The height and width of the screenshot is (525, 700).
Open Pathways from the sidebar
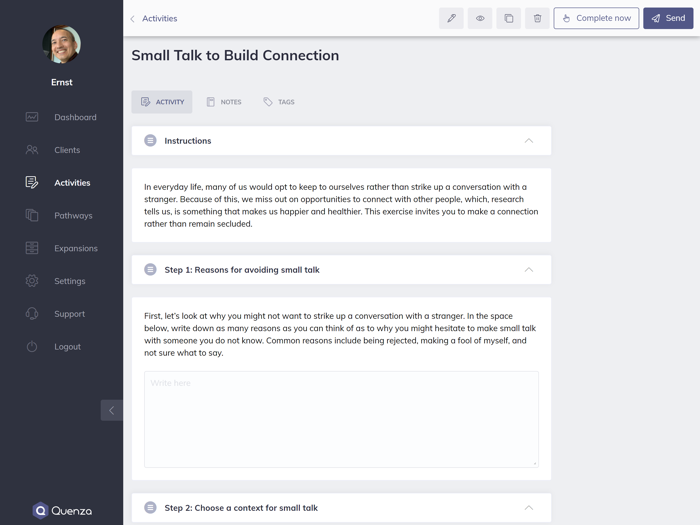pos(73,215)
